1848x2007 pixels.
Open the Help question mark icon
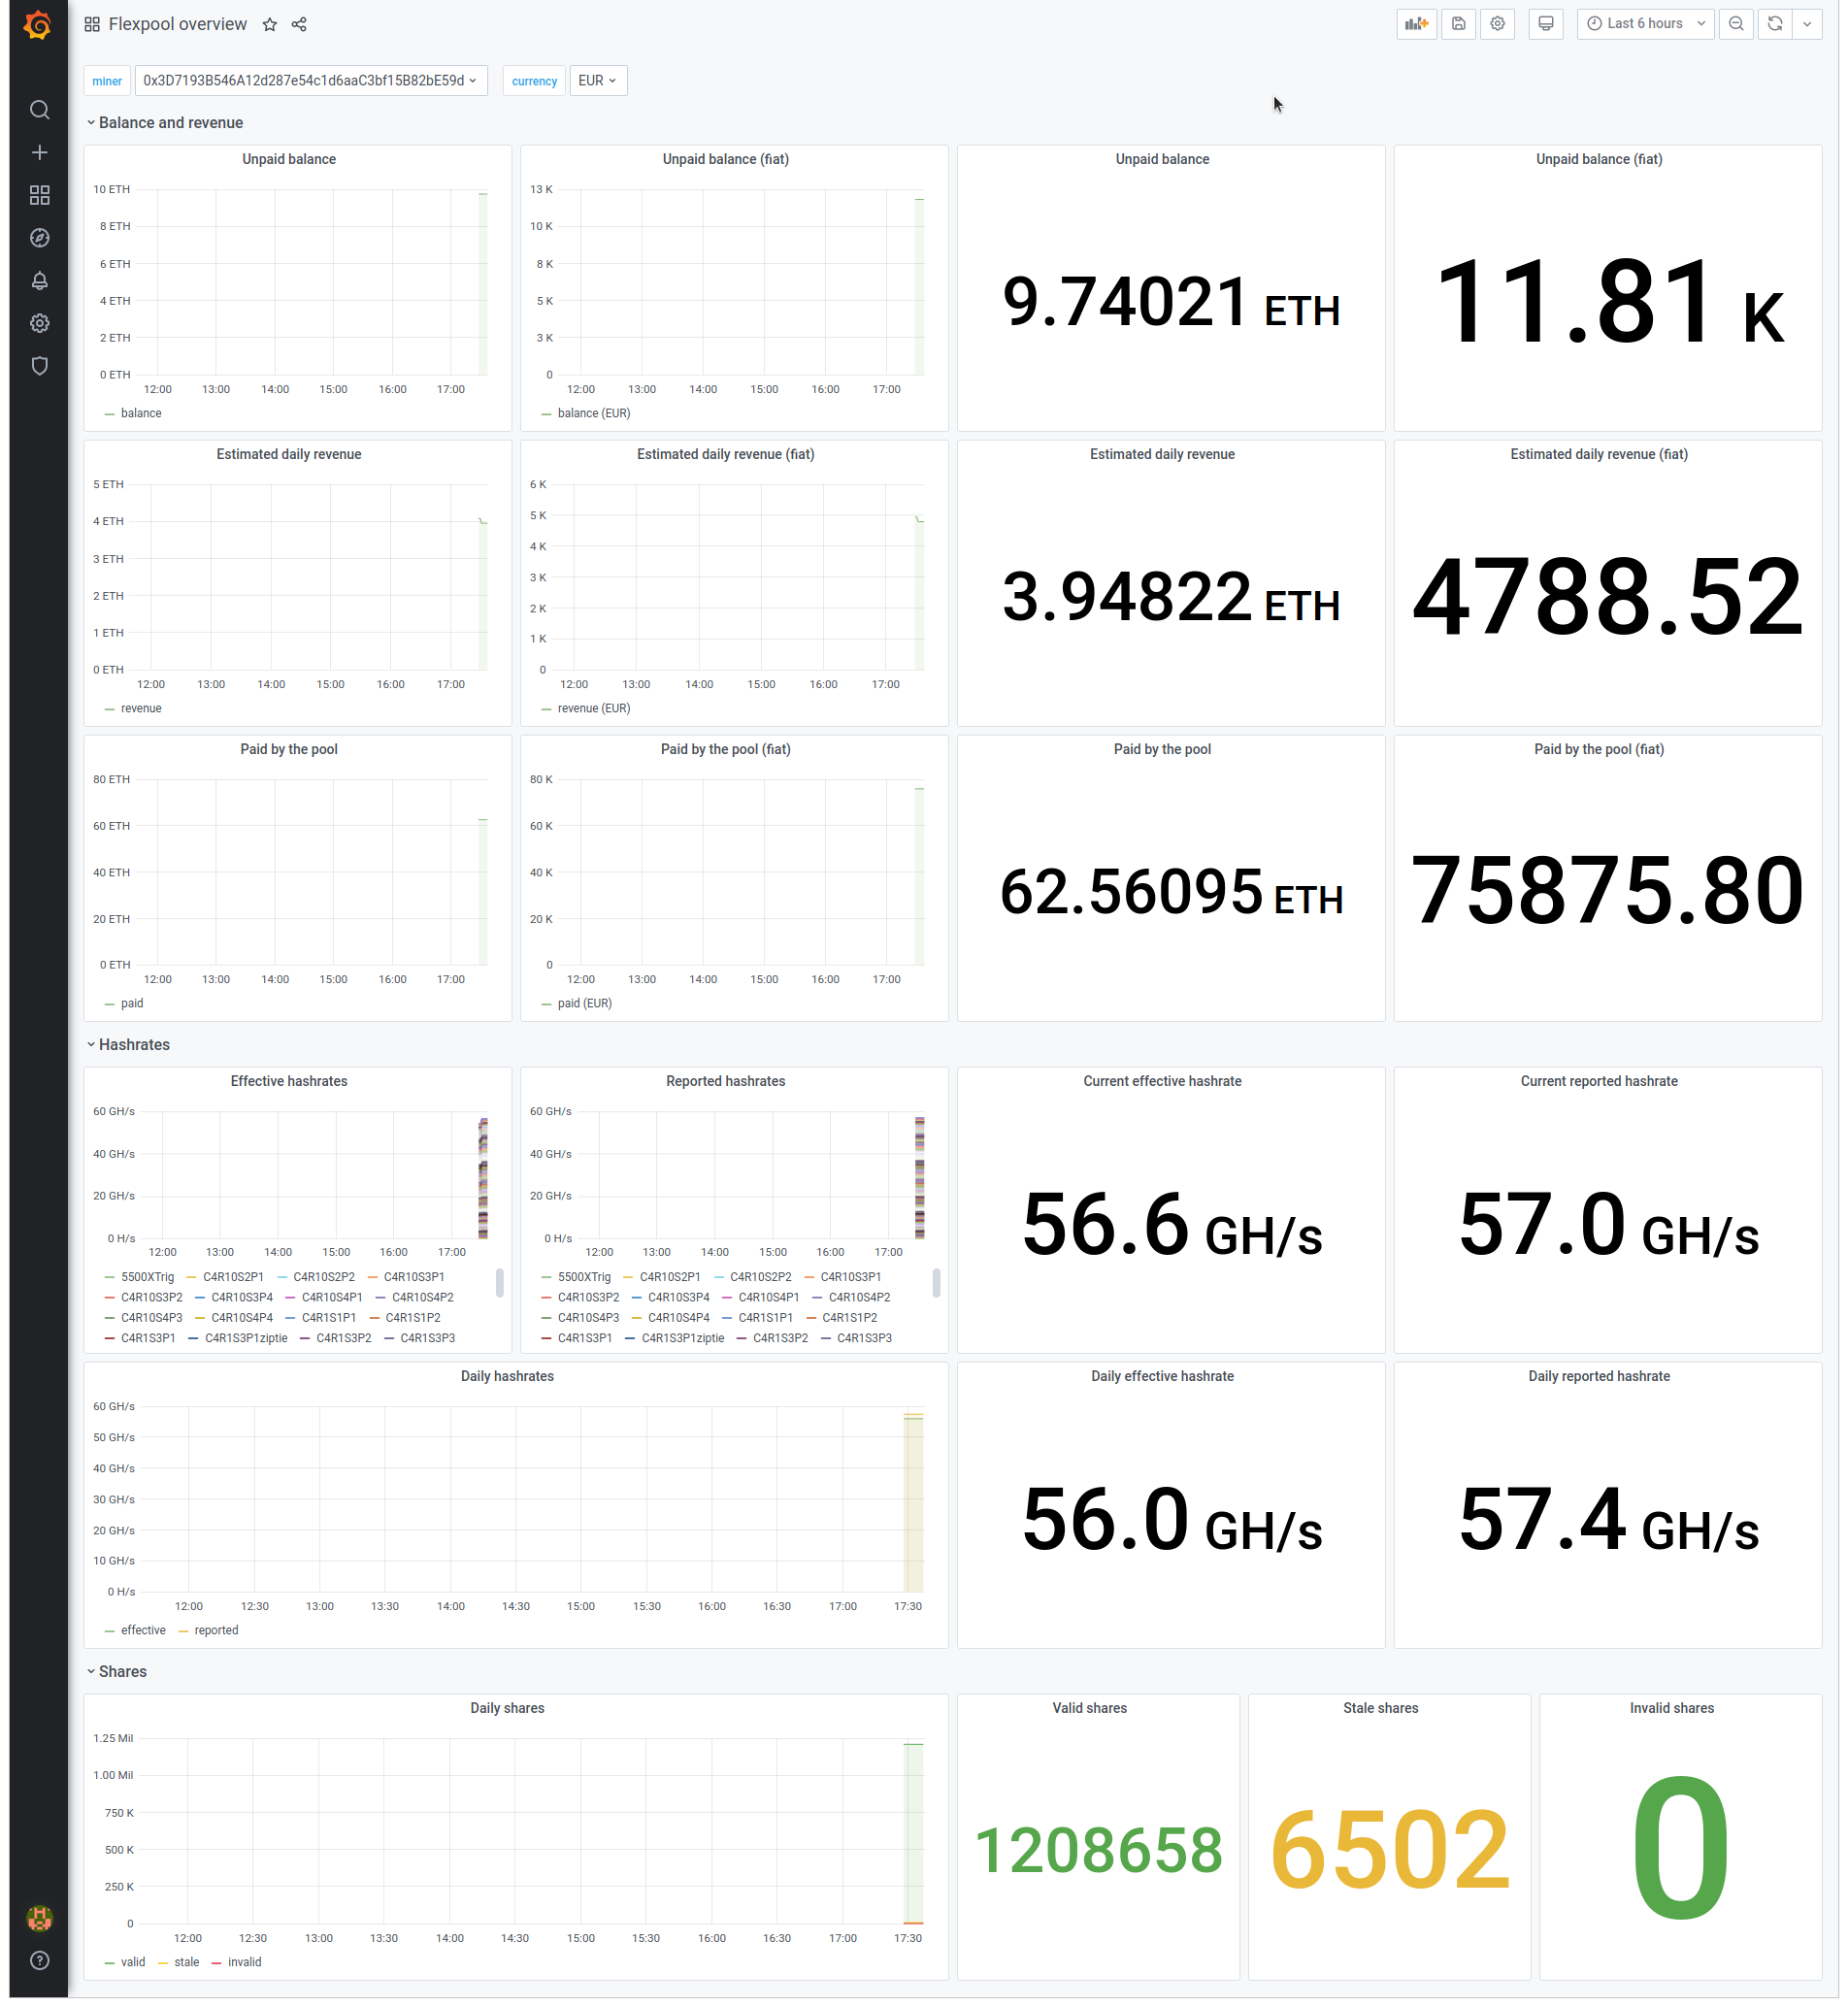(x=40, y=1963)
